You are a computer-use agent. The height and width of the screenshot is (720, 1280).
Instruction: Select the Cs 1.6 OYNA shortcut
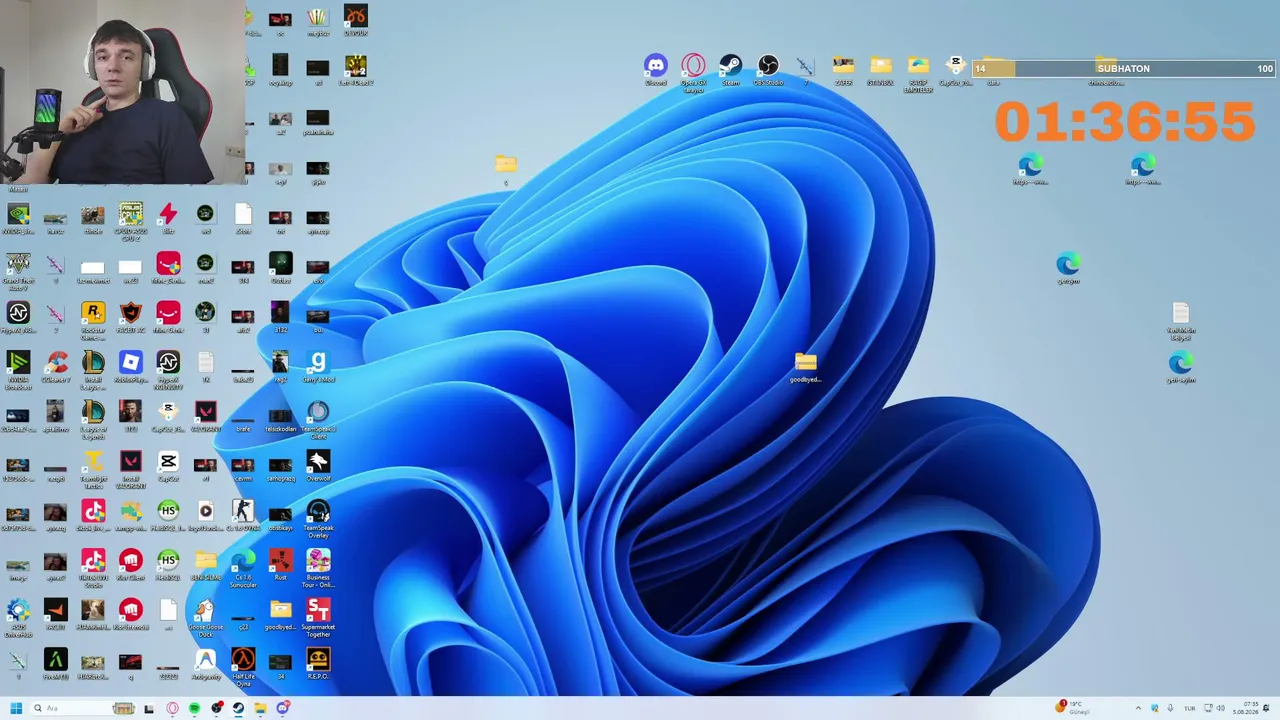[x=243, y=516]
